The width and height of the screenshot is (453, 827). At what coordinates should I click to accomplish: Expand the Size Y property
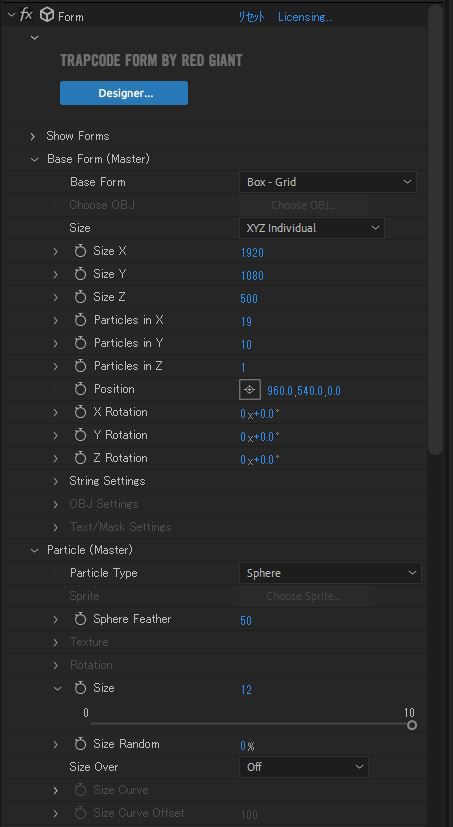56,275
